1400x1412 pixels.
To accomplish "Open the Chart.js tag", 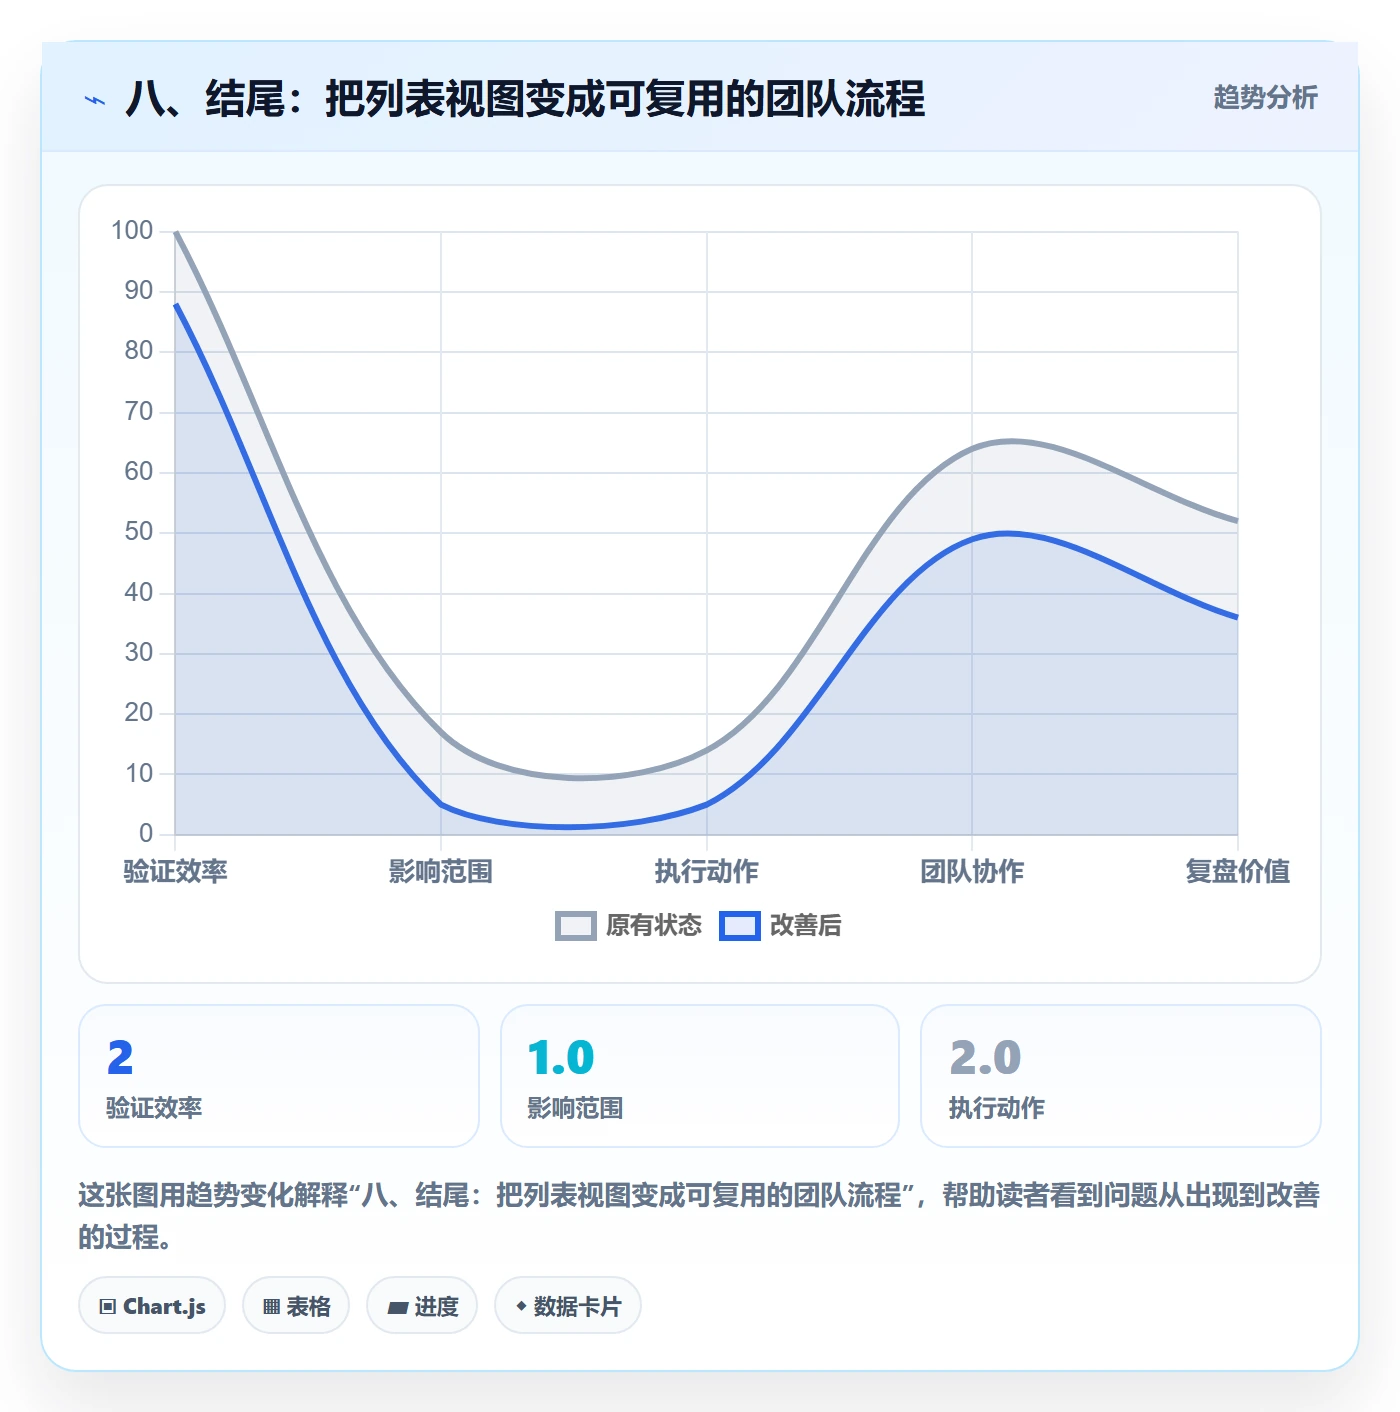I will pyautogui.click(x=152, y=1306).
